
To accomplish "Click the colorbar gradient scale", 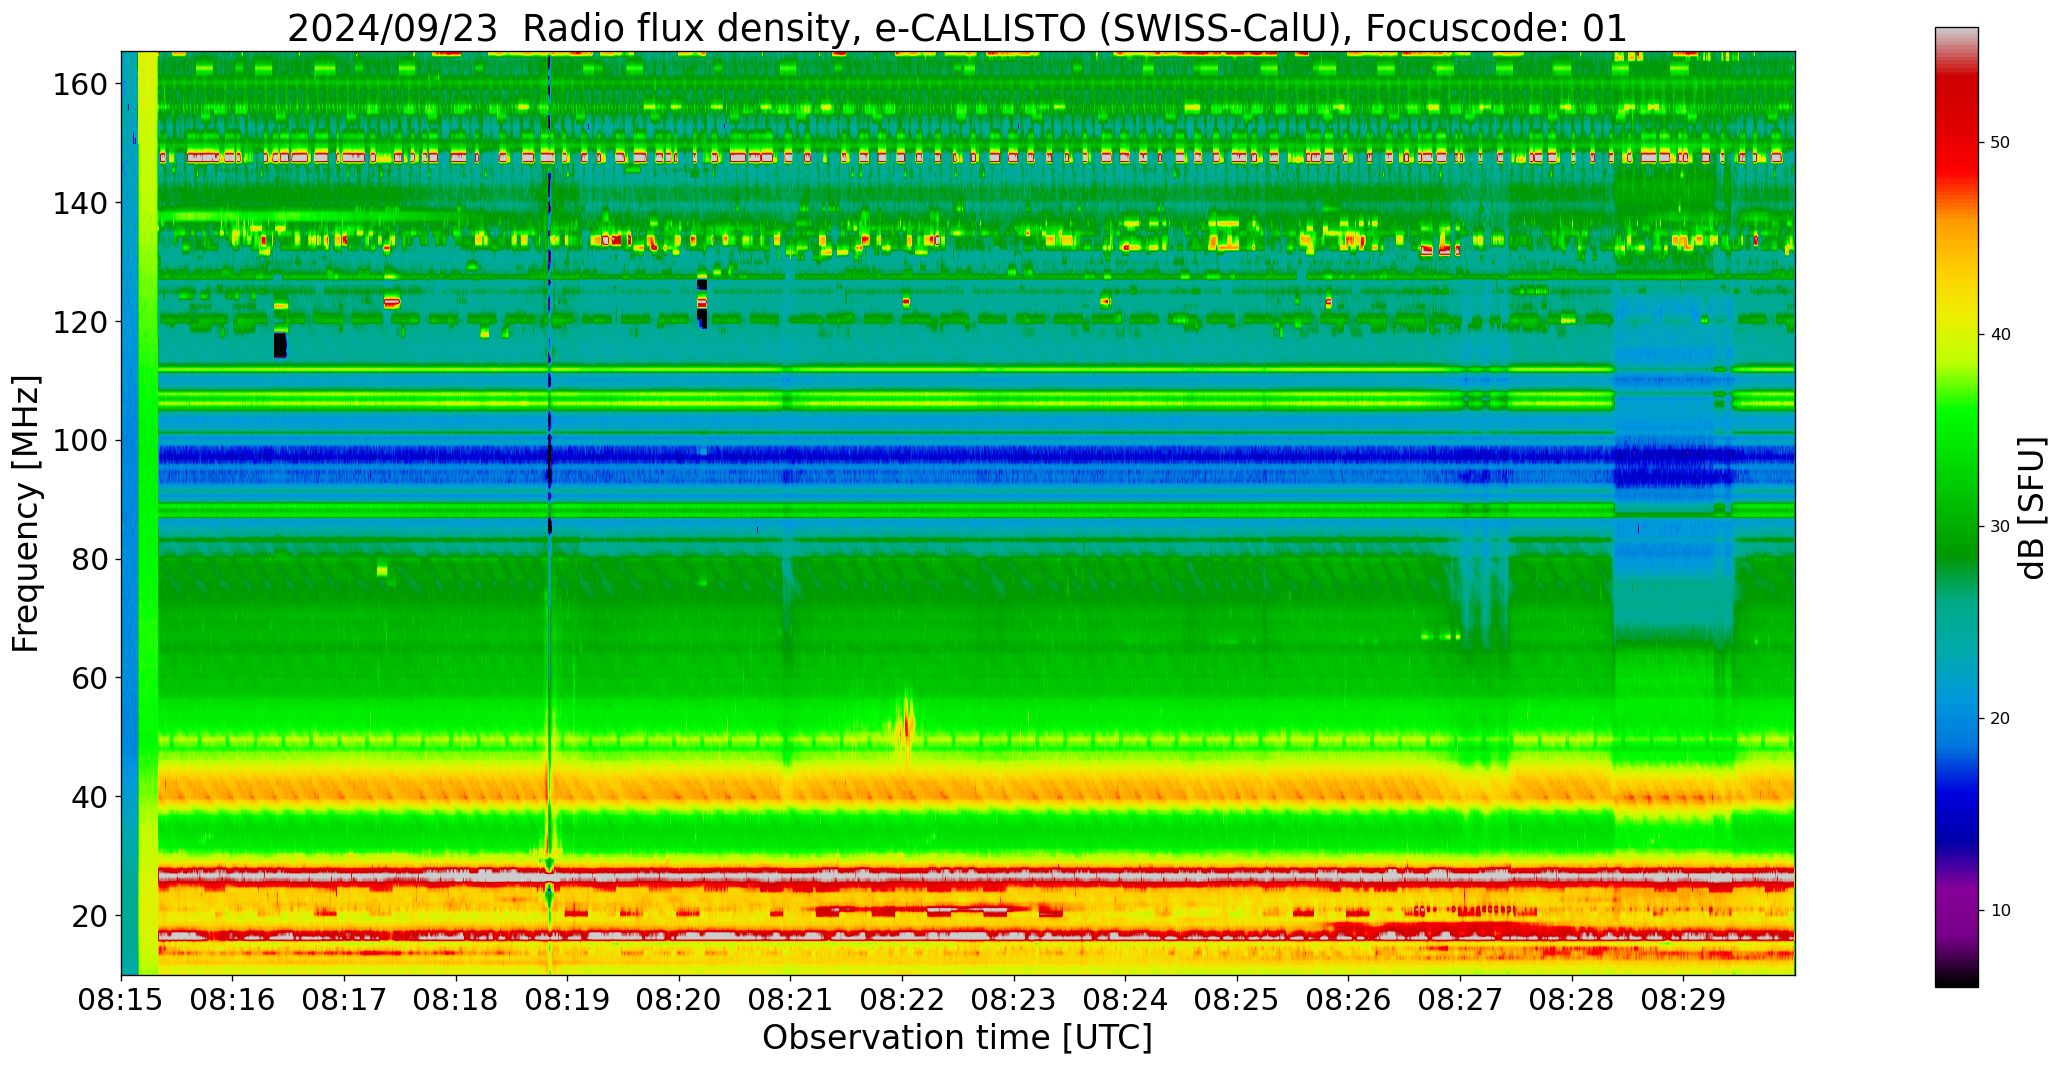I will 1956,507.
